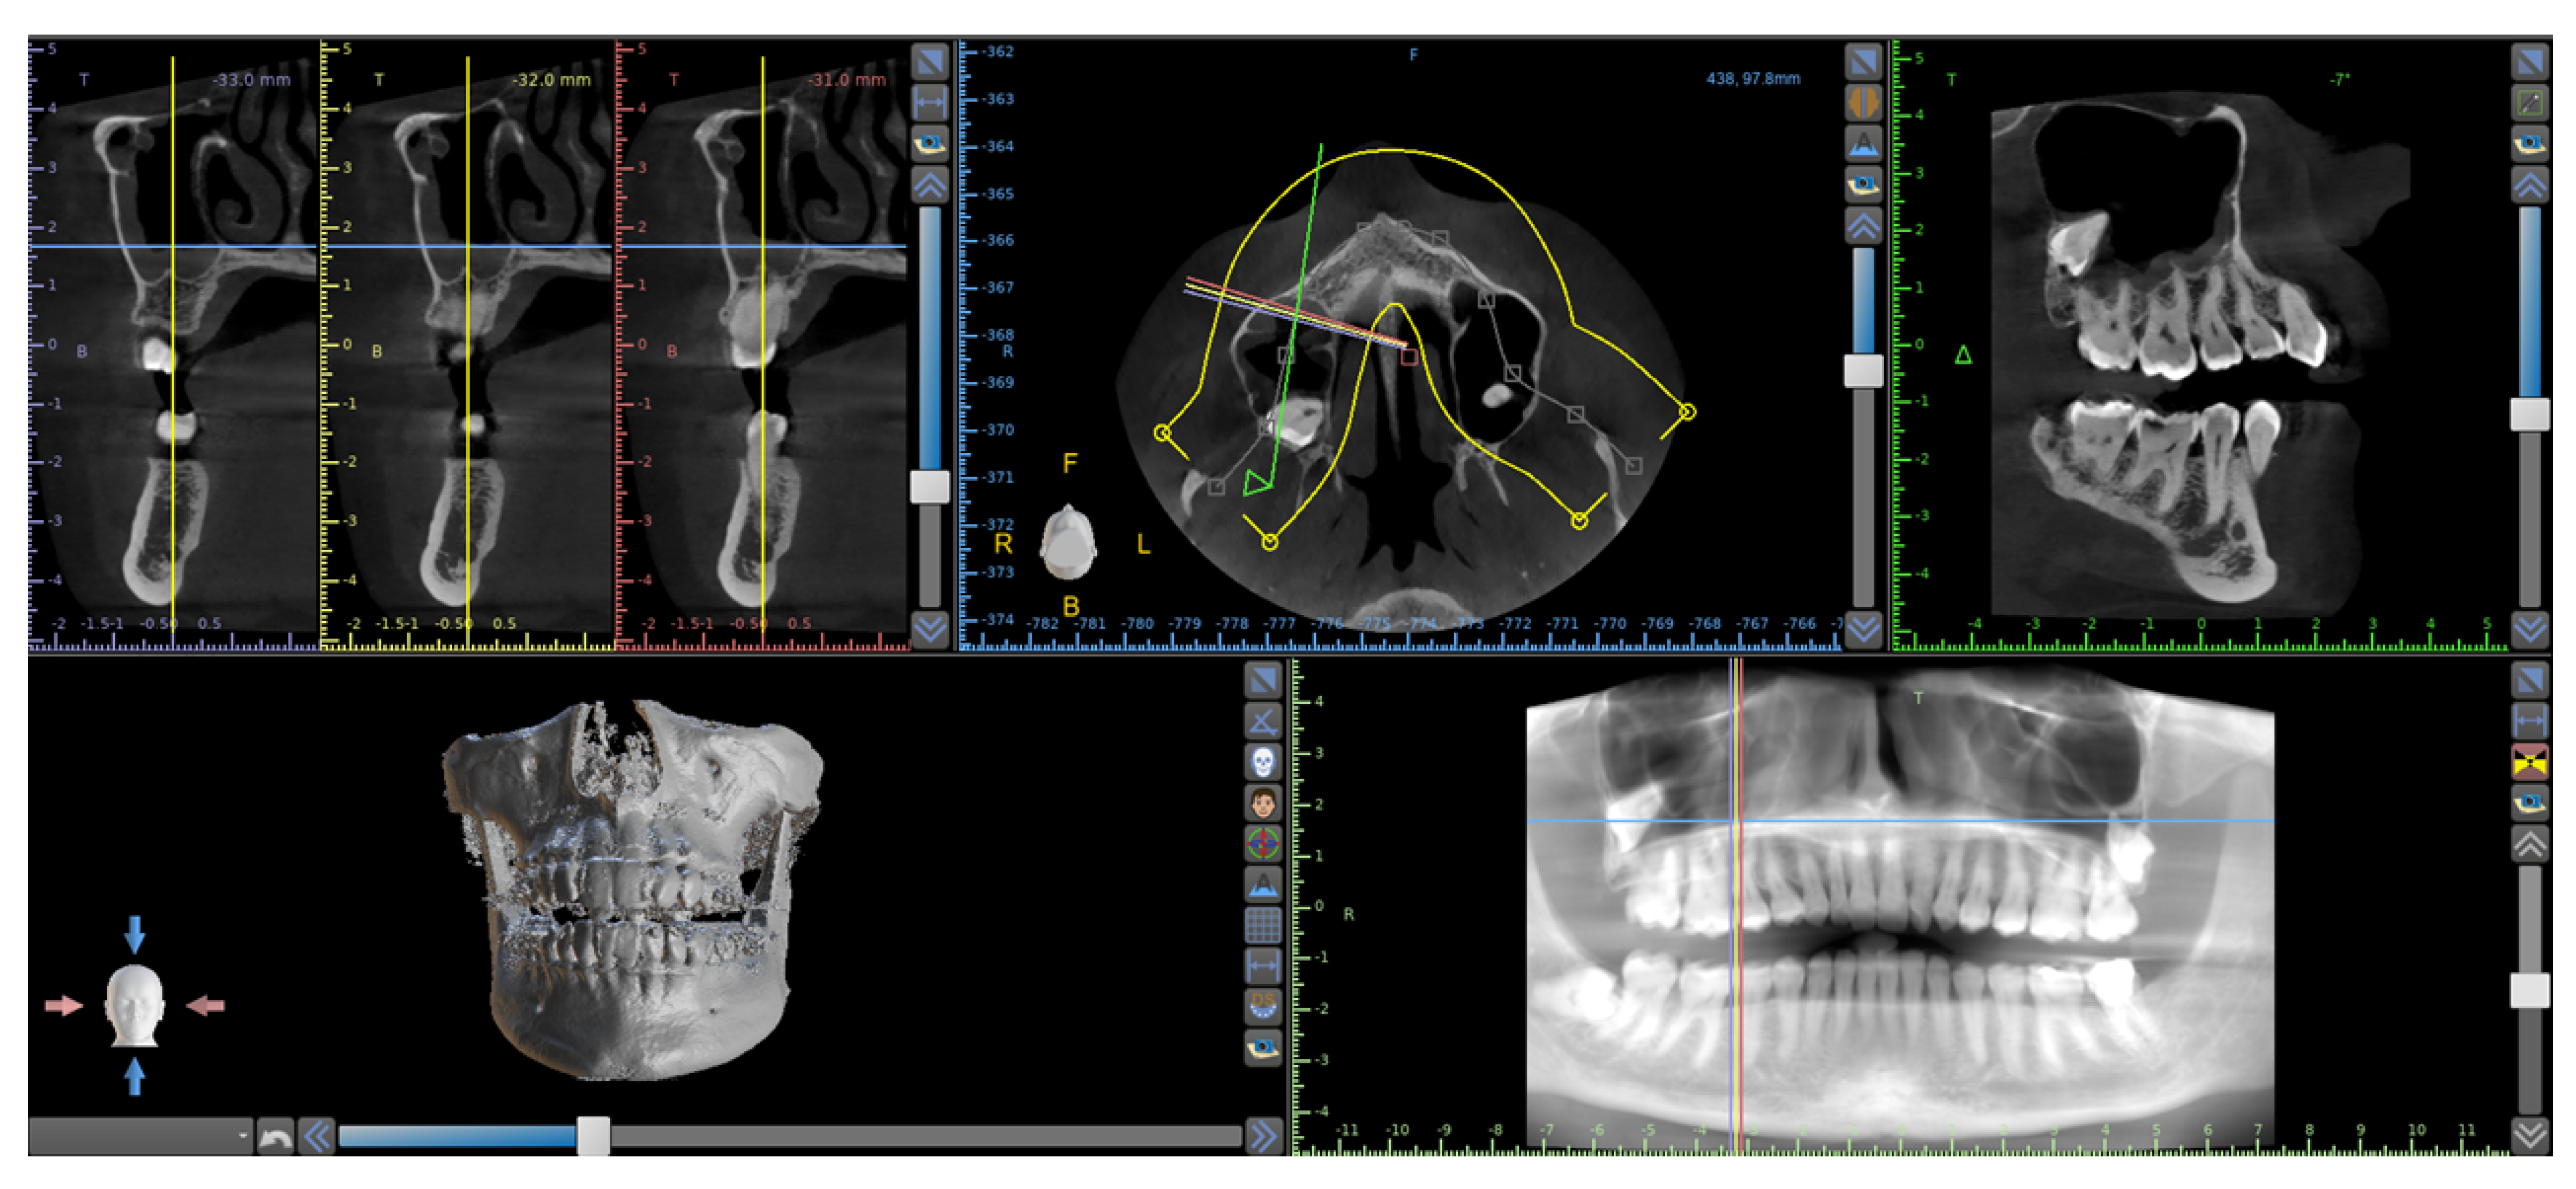Click the DS dental arch icon
The width and height of the screenshot is (2576, 1189).
[1263, 1006]
